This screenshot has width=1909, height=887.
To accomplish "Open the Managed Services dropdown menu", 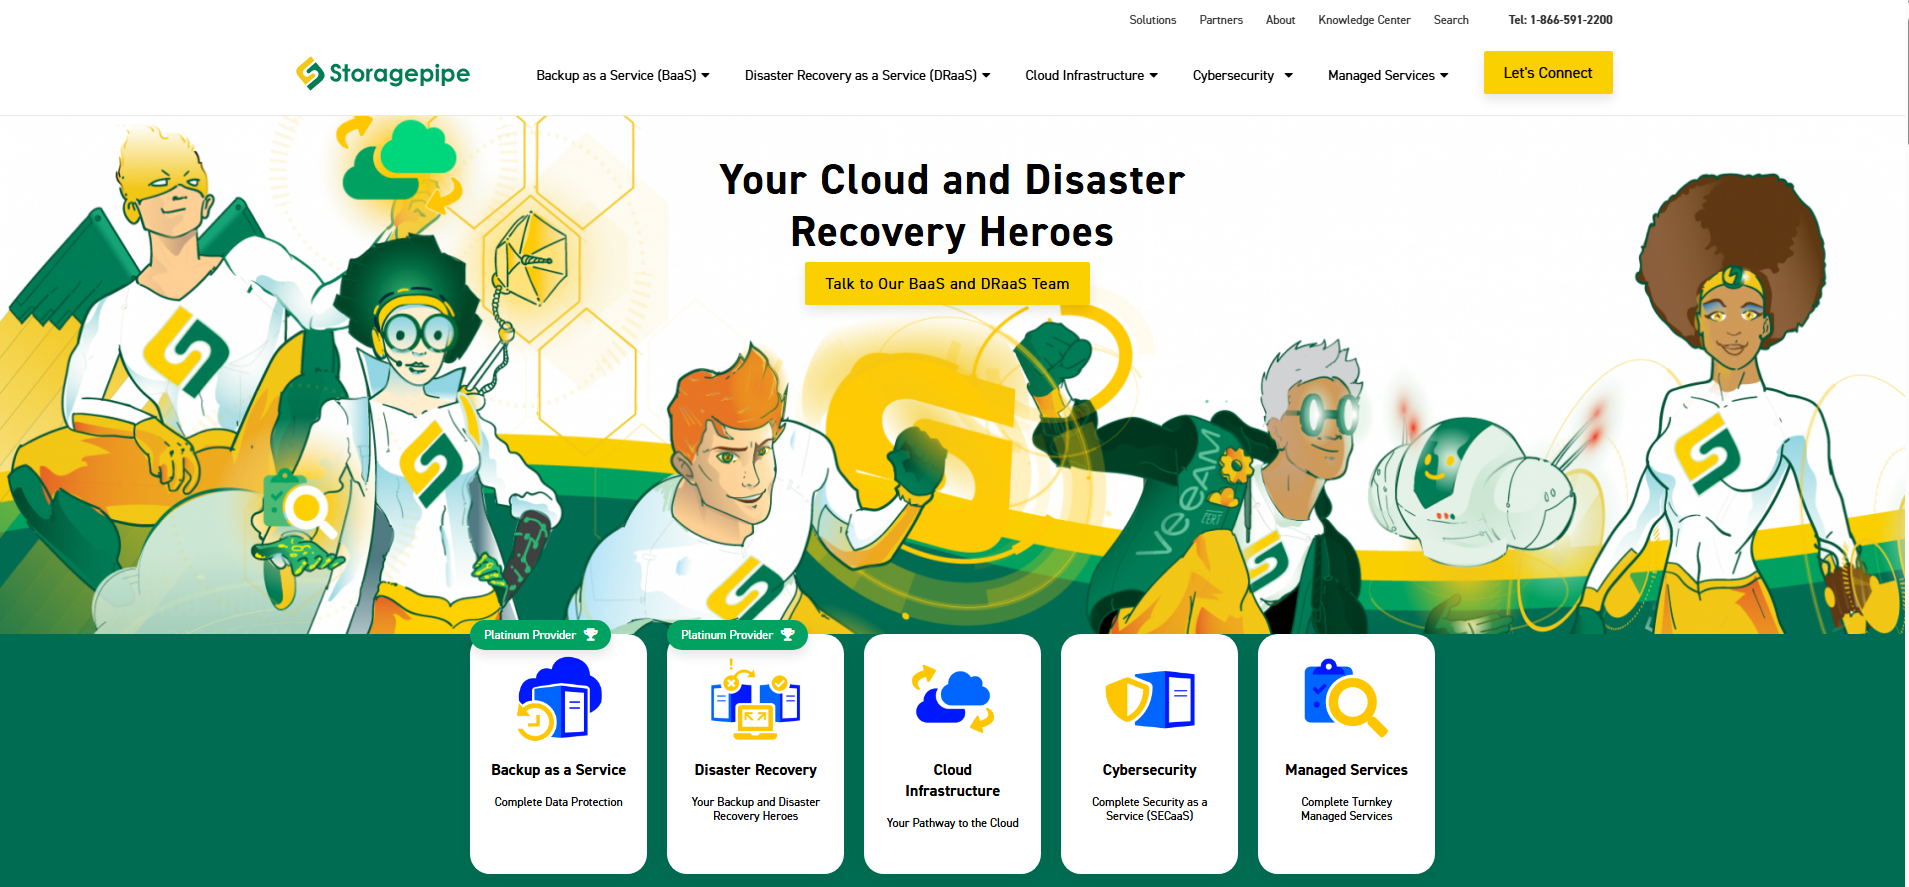I will pos(1388,75).
